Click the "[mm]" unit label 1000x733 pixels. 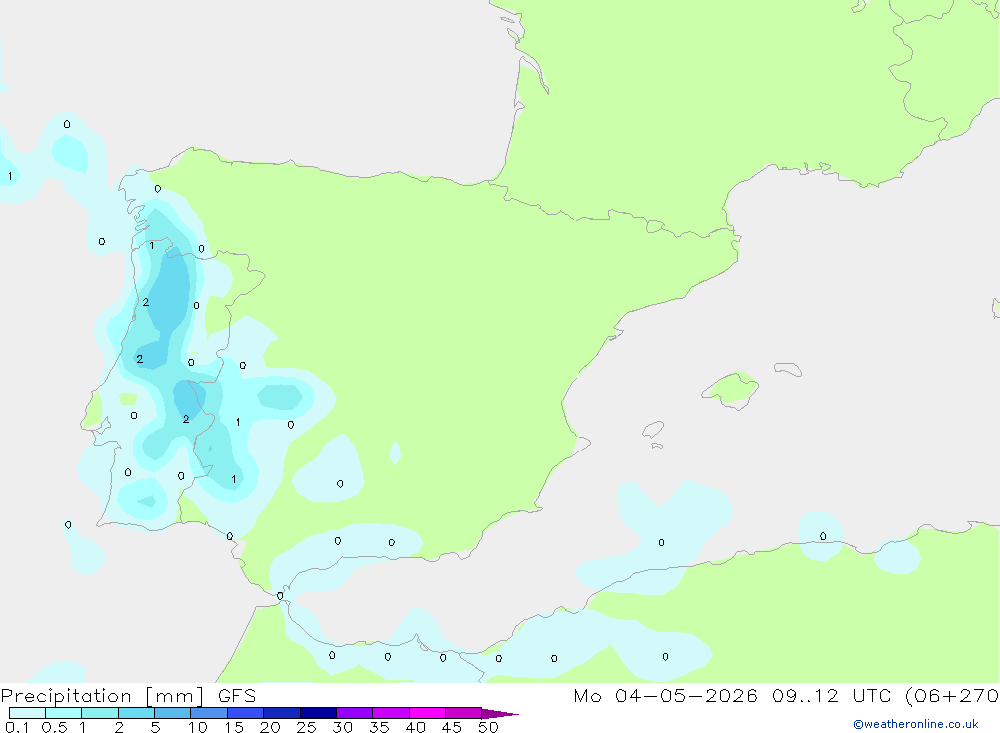point(175,696)
